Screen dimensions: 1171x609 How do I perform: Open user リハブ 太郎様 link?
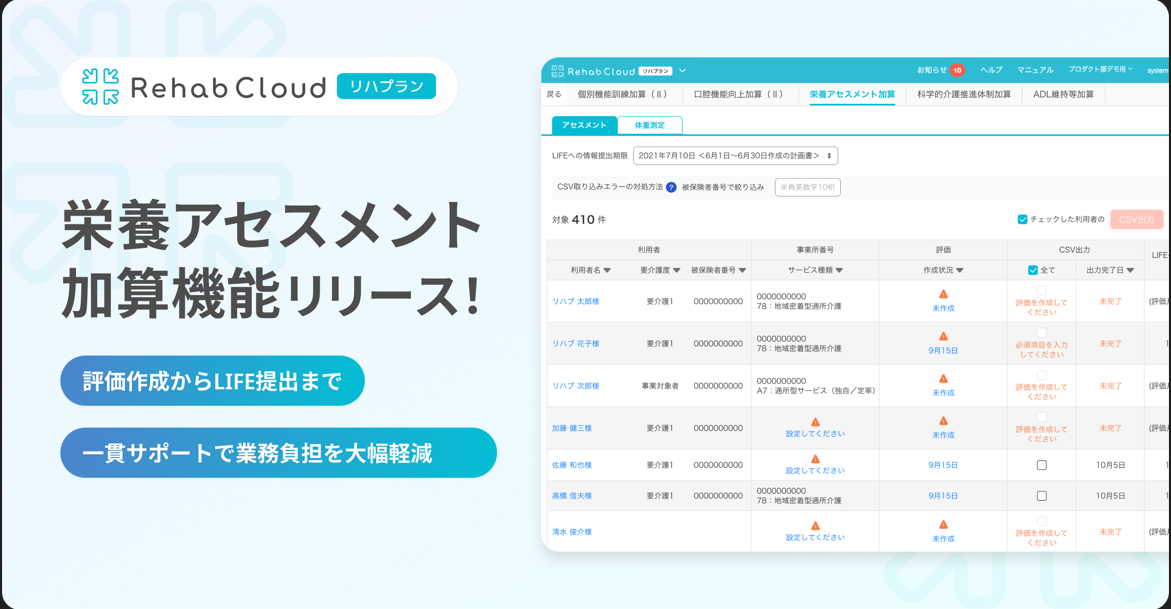pos(576,302)
